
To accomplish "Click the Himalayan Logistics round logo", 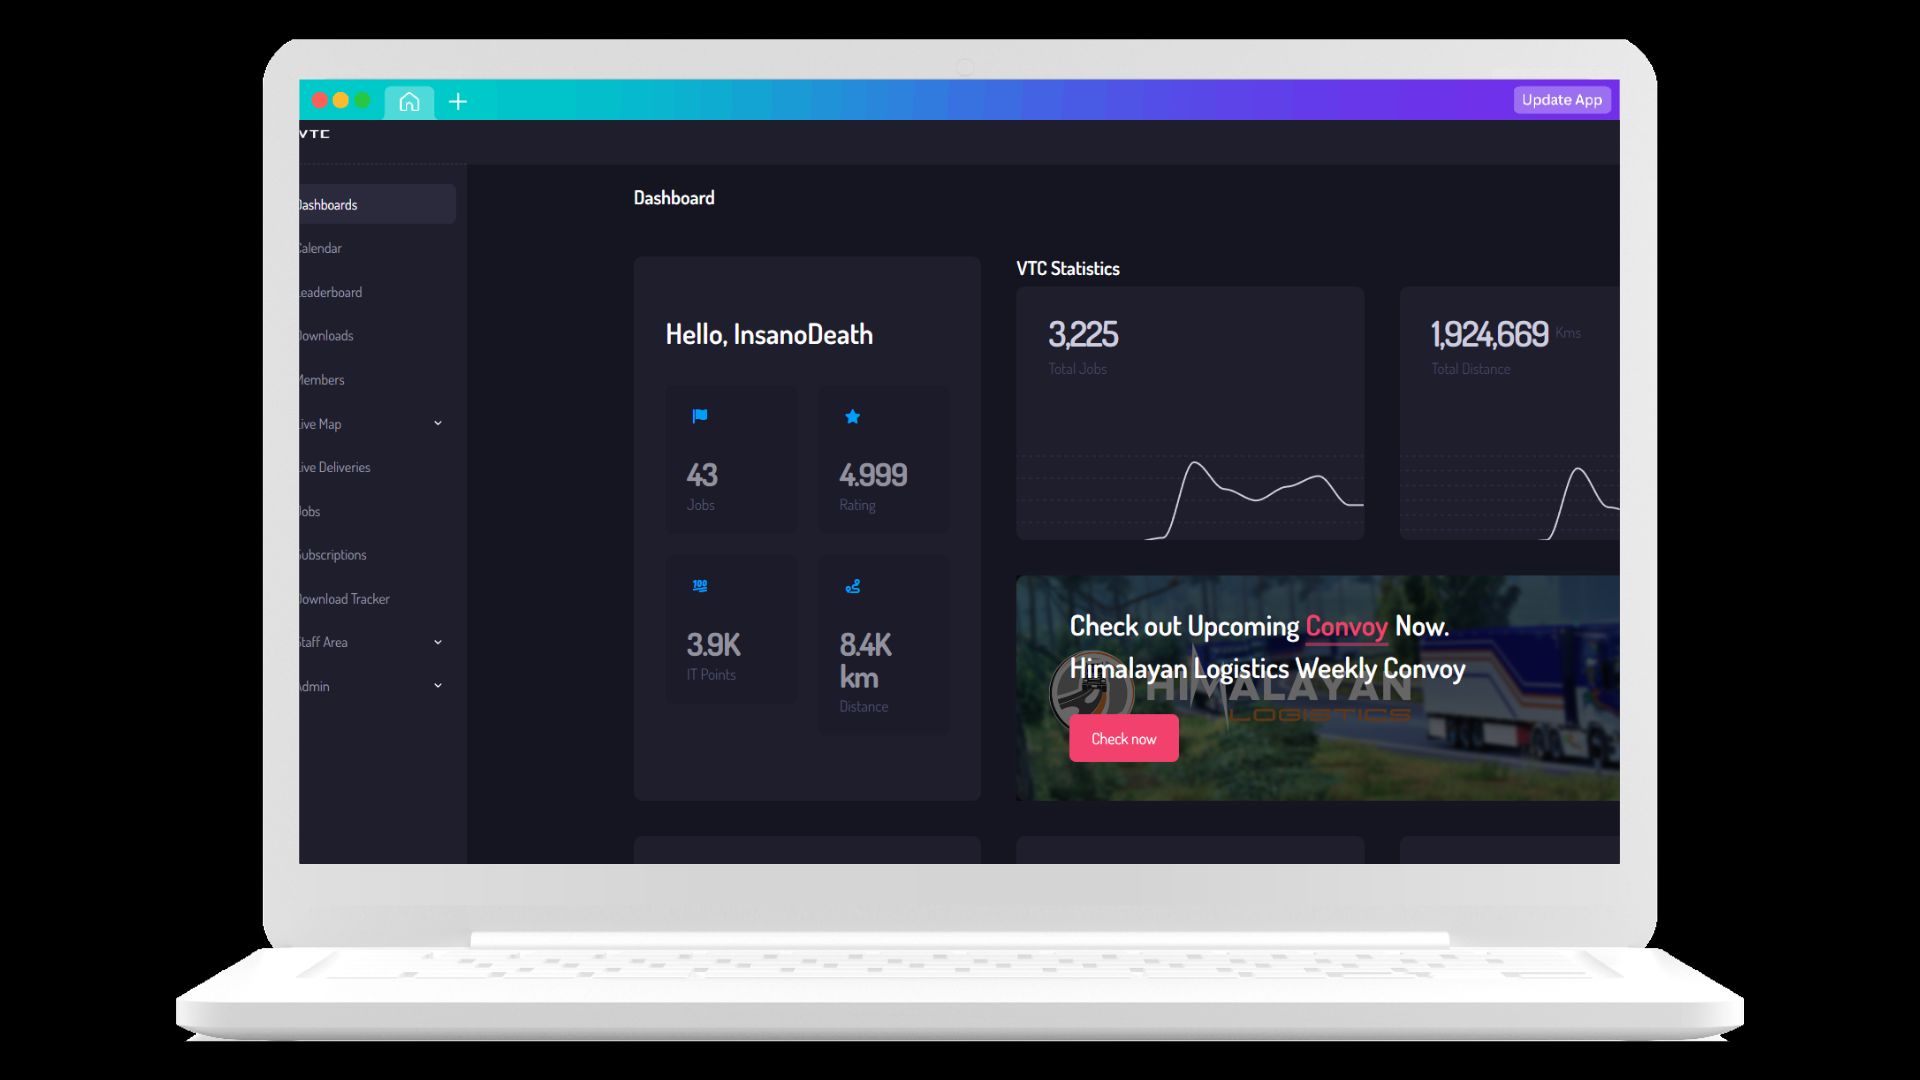I will tap(1090, 690).
